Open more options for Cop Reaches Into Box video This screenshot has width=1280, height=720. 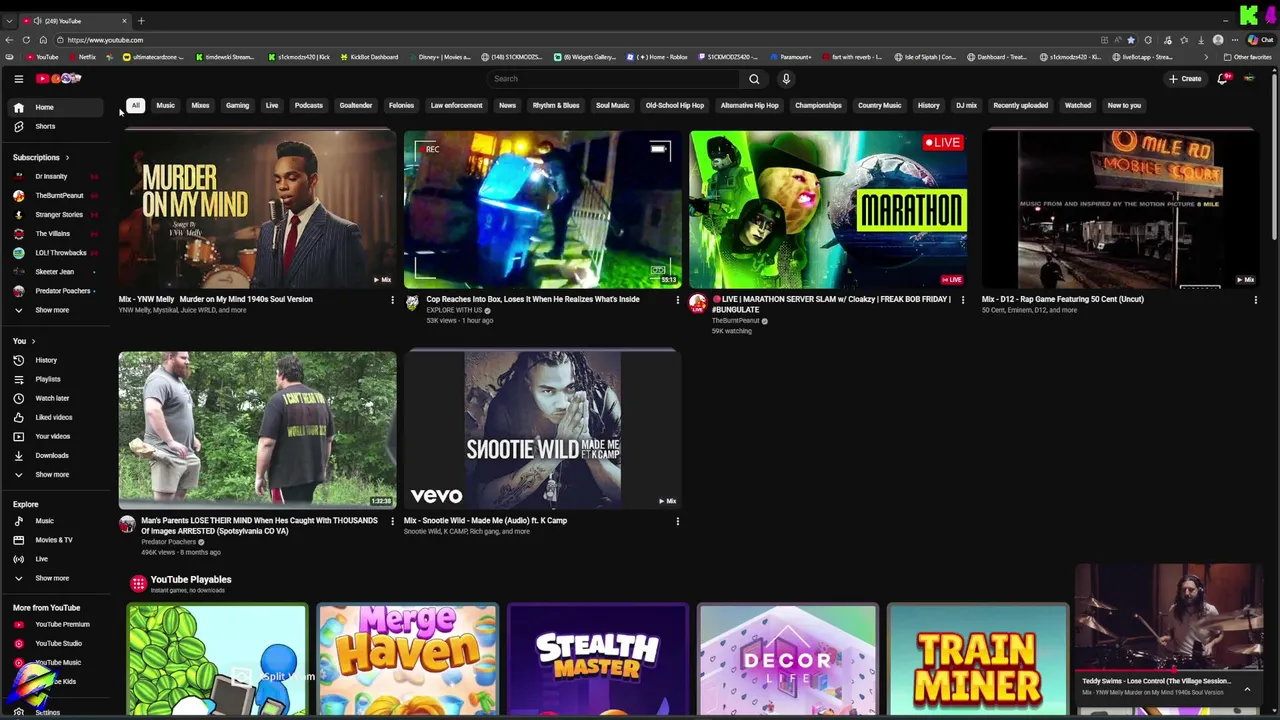tap(677, 300)
